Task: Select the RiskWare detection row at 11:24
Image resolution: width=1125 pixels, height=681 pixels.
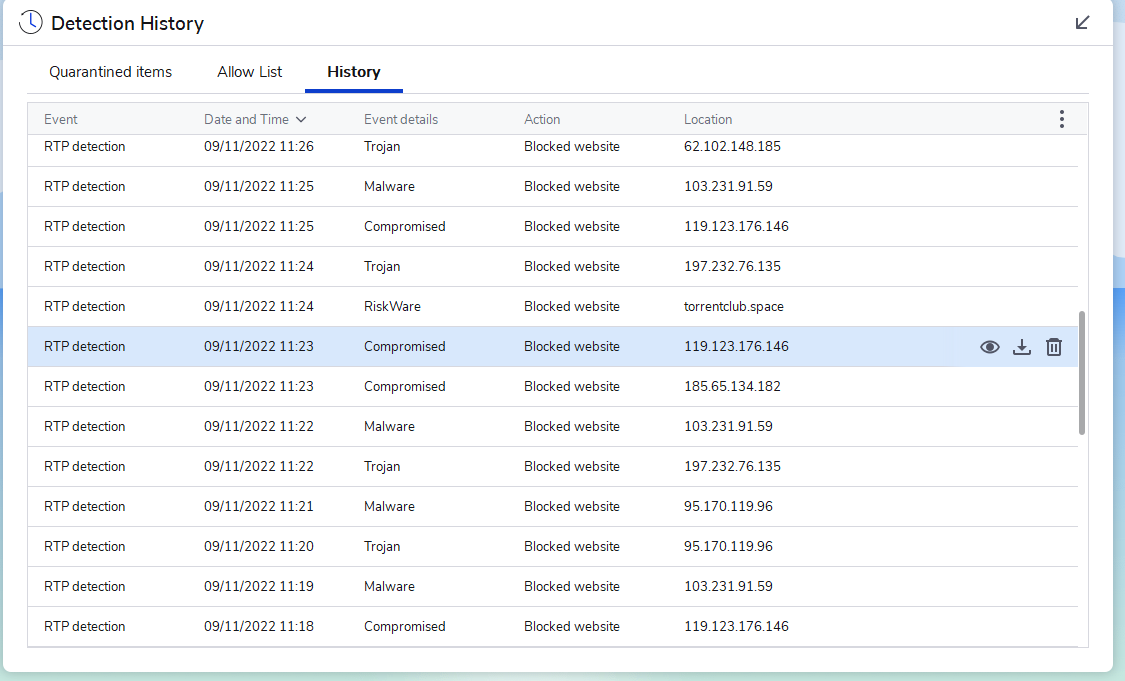Action: [x=400, y=306]
